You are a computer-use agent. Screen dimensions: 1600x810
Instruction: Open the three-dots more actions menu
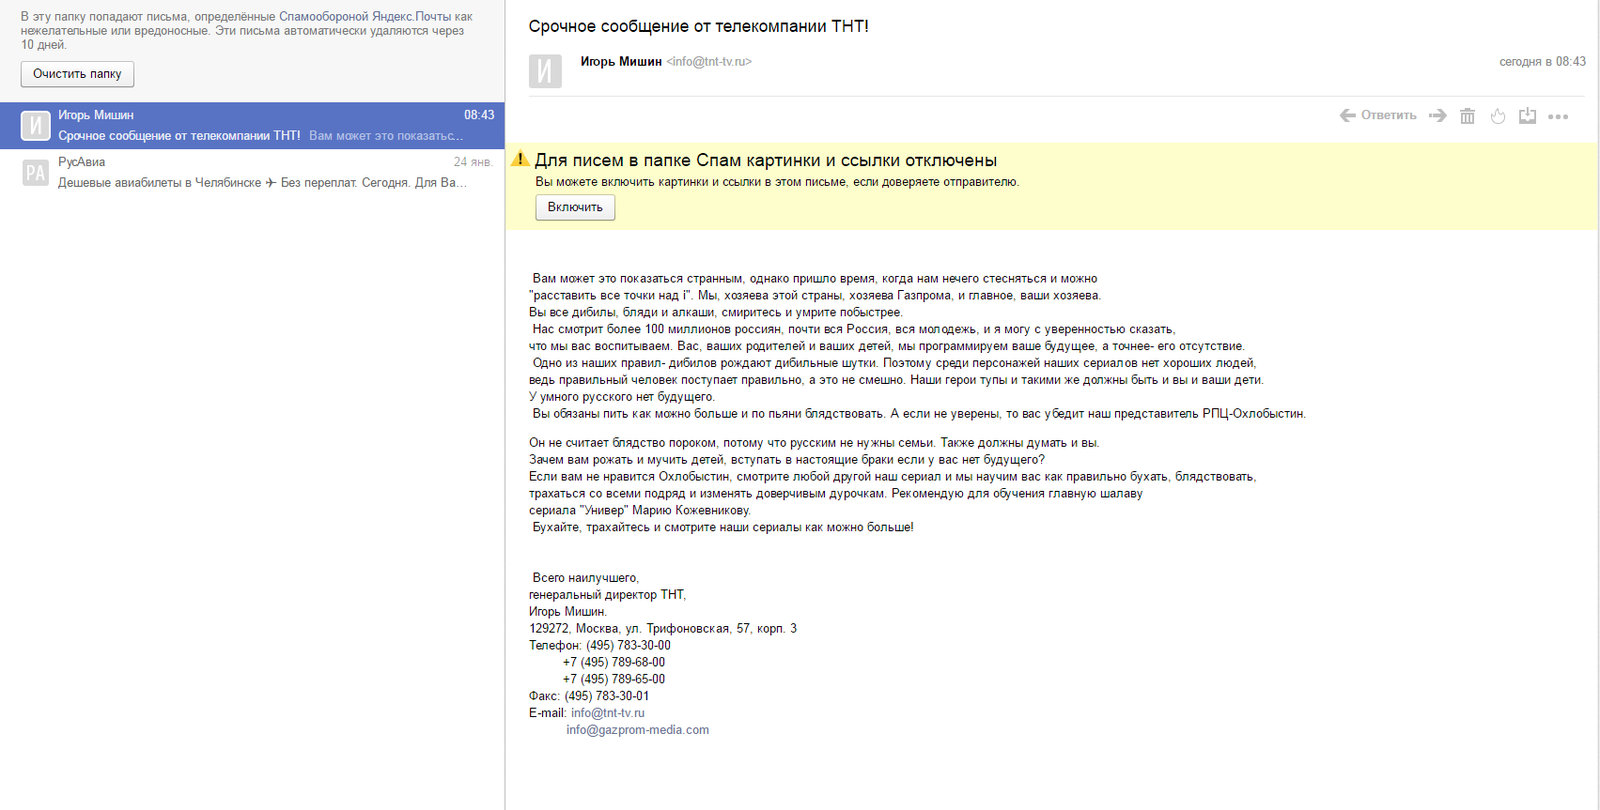point(1558,117)
